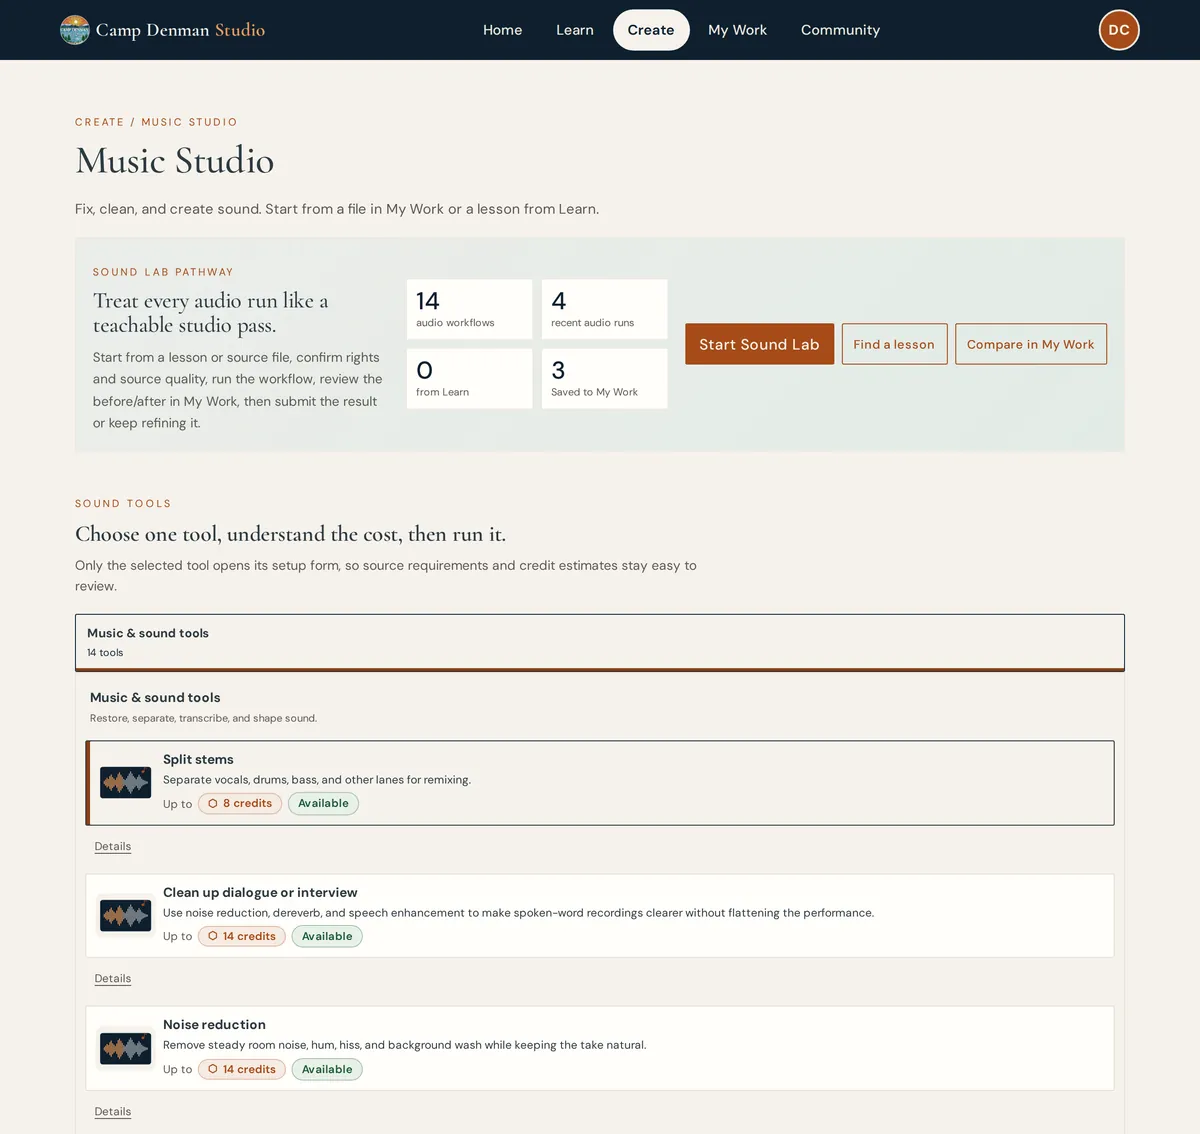Select the Split stems tool card

[600, 783]
